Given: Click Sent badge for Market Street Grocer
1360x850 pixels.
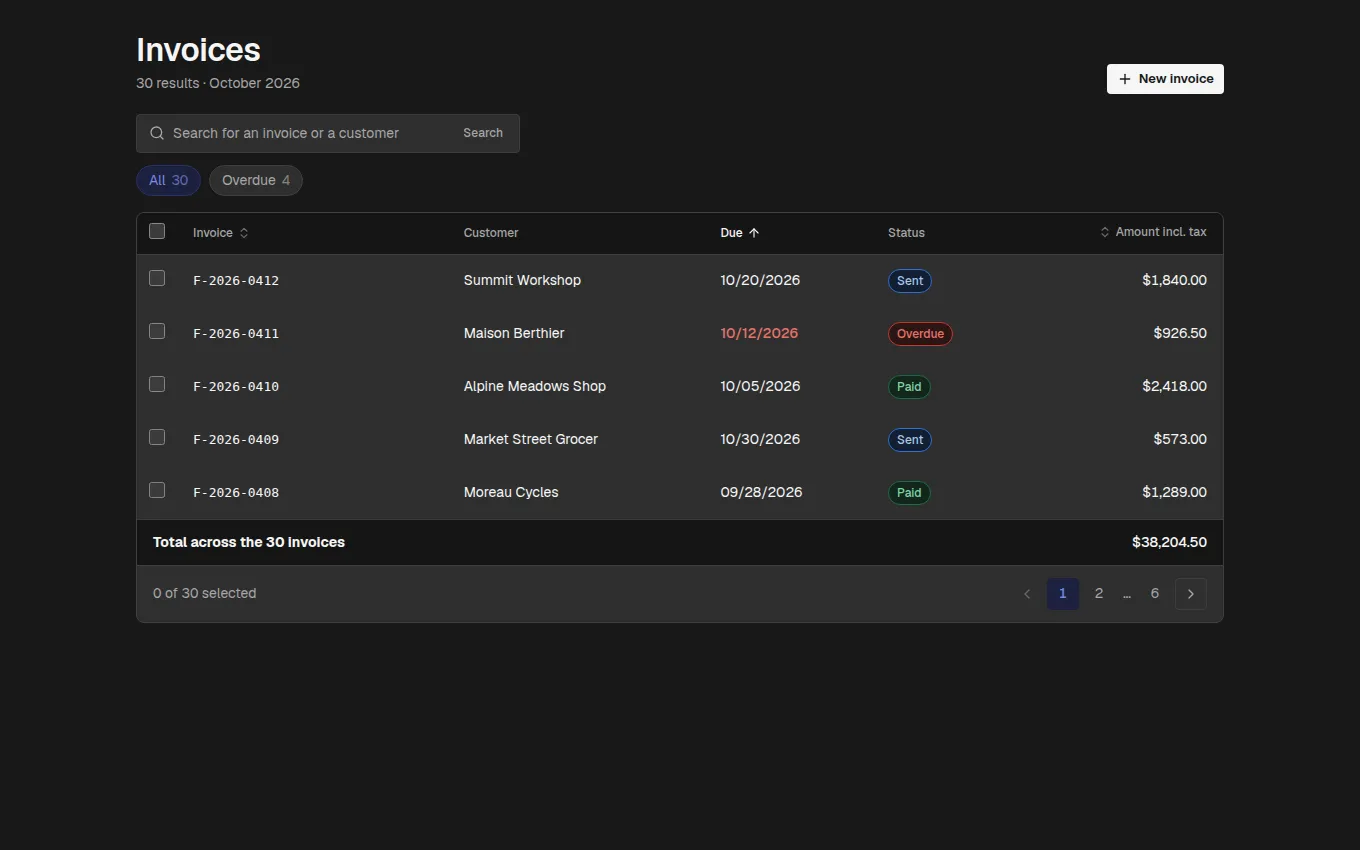Looking at the screenshot, I should coord(910,440).
